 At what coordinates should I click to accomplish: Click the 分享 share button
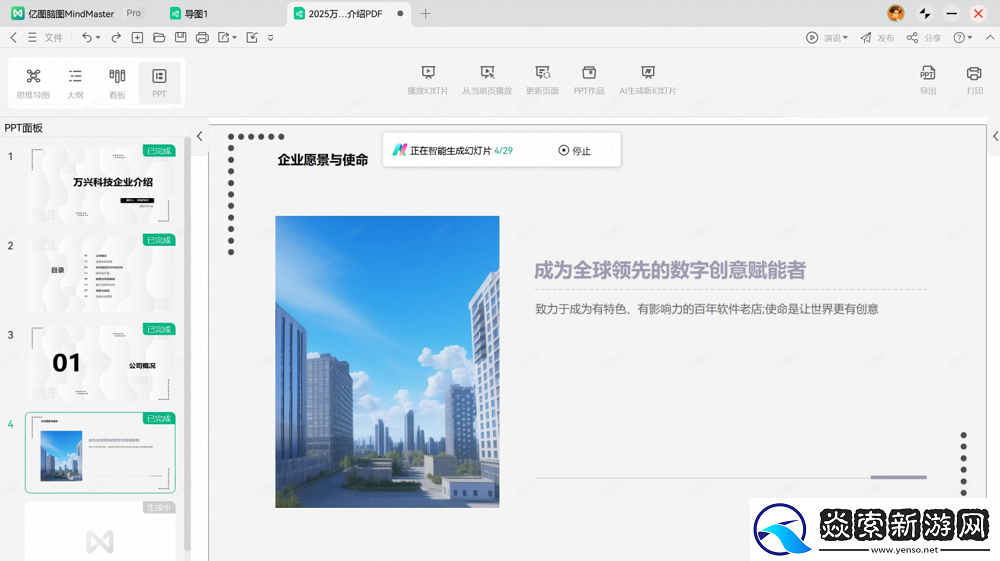coord(924,38)
